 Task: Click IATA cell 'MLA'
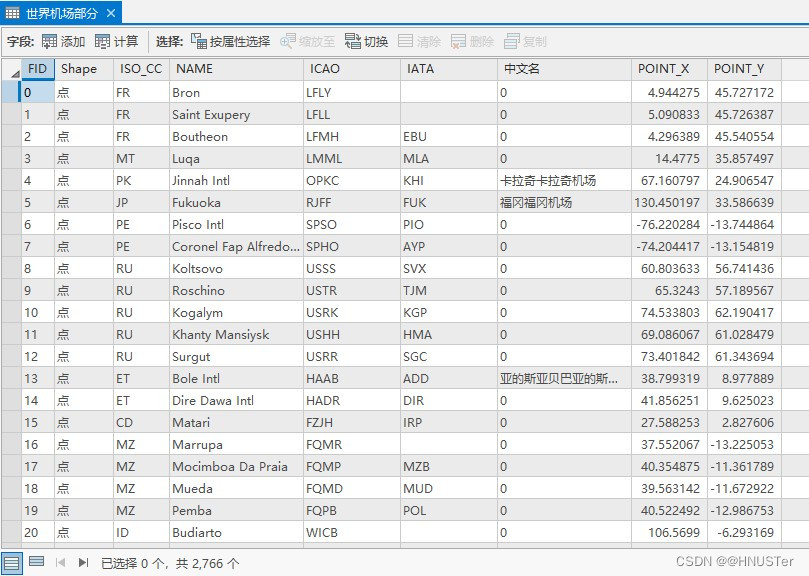pyautogui.click(x=449, y=158)
